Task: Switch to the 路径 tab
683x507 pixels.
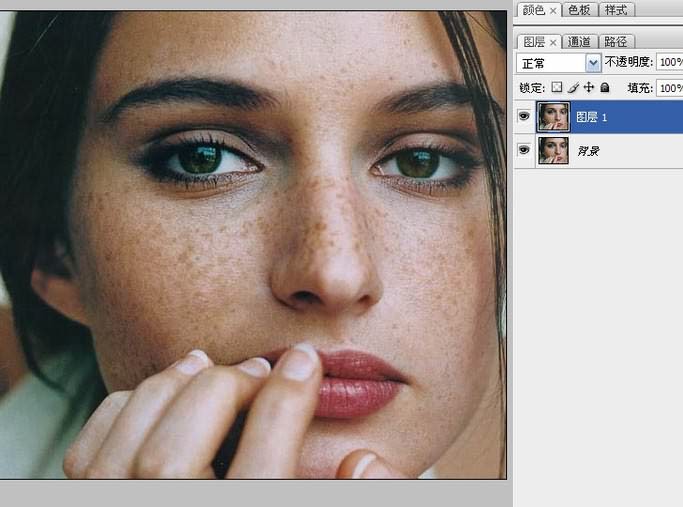Action: coord(616,42)
